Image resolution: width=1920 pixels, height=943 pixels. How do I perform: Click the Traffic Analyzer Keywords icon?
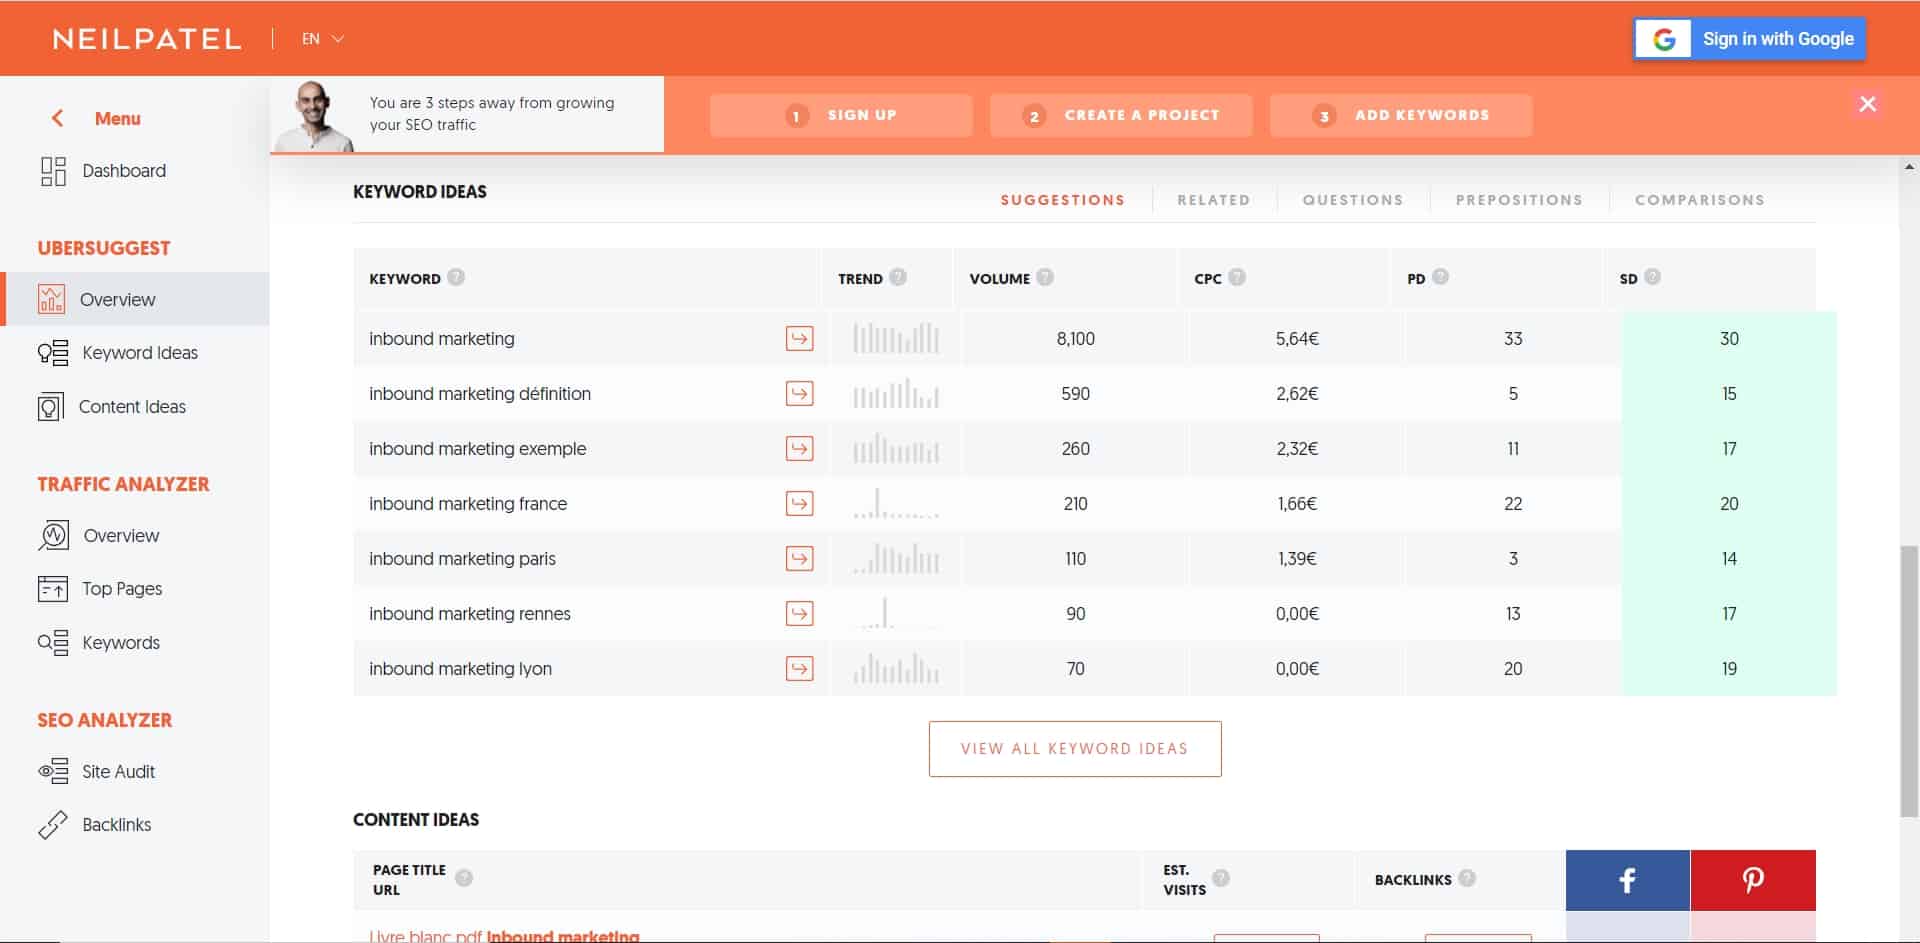pyautogui.click(x=53, y=642)
